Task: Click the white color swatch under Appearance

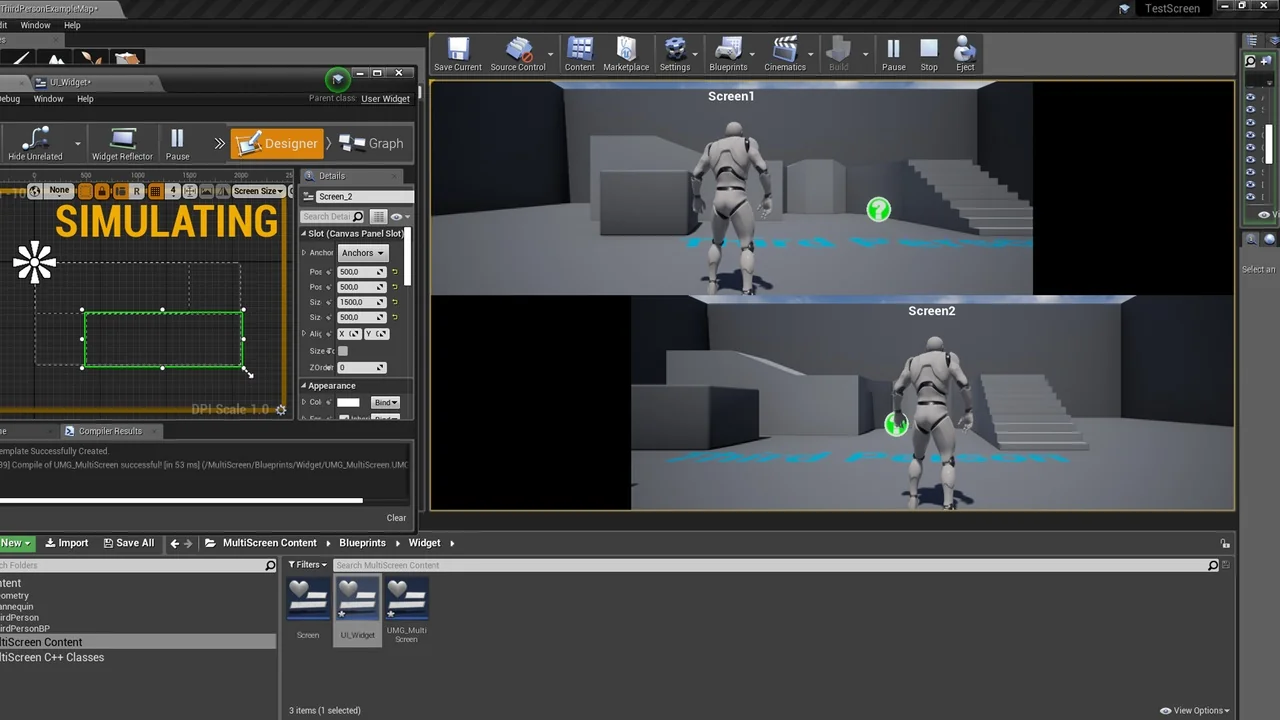Action: pos(348,401)
